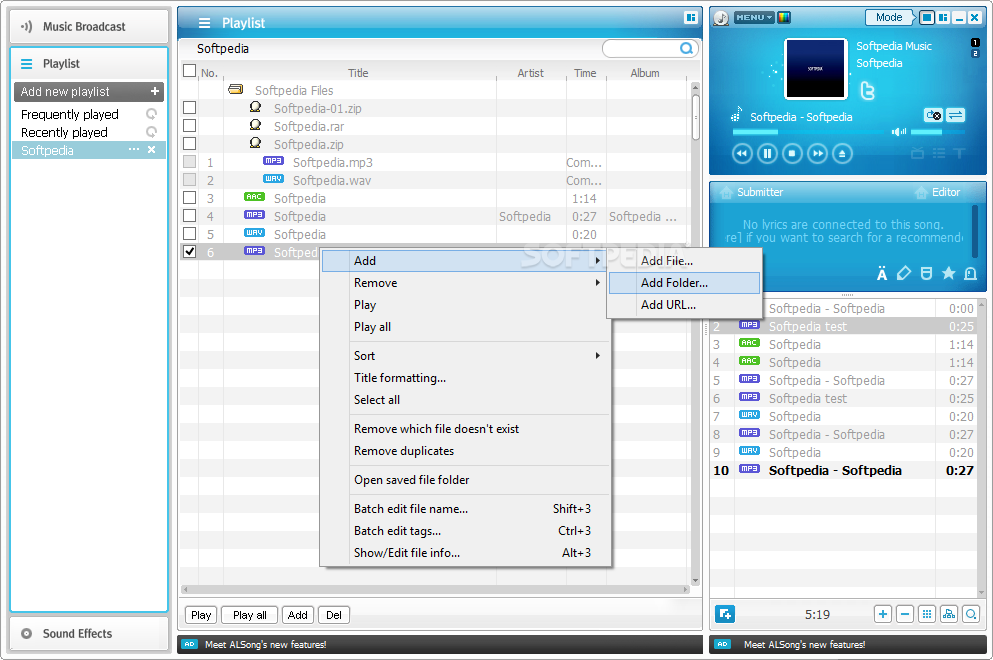
Task: Open the video TV icon in player
Action: [x=917, y=153]
